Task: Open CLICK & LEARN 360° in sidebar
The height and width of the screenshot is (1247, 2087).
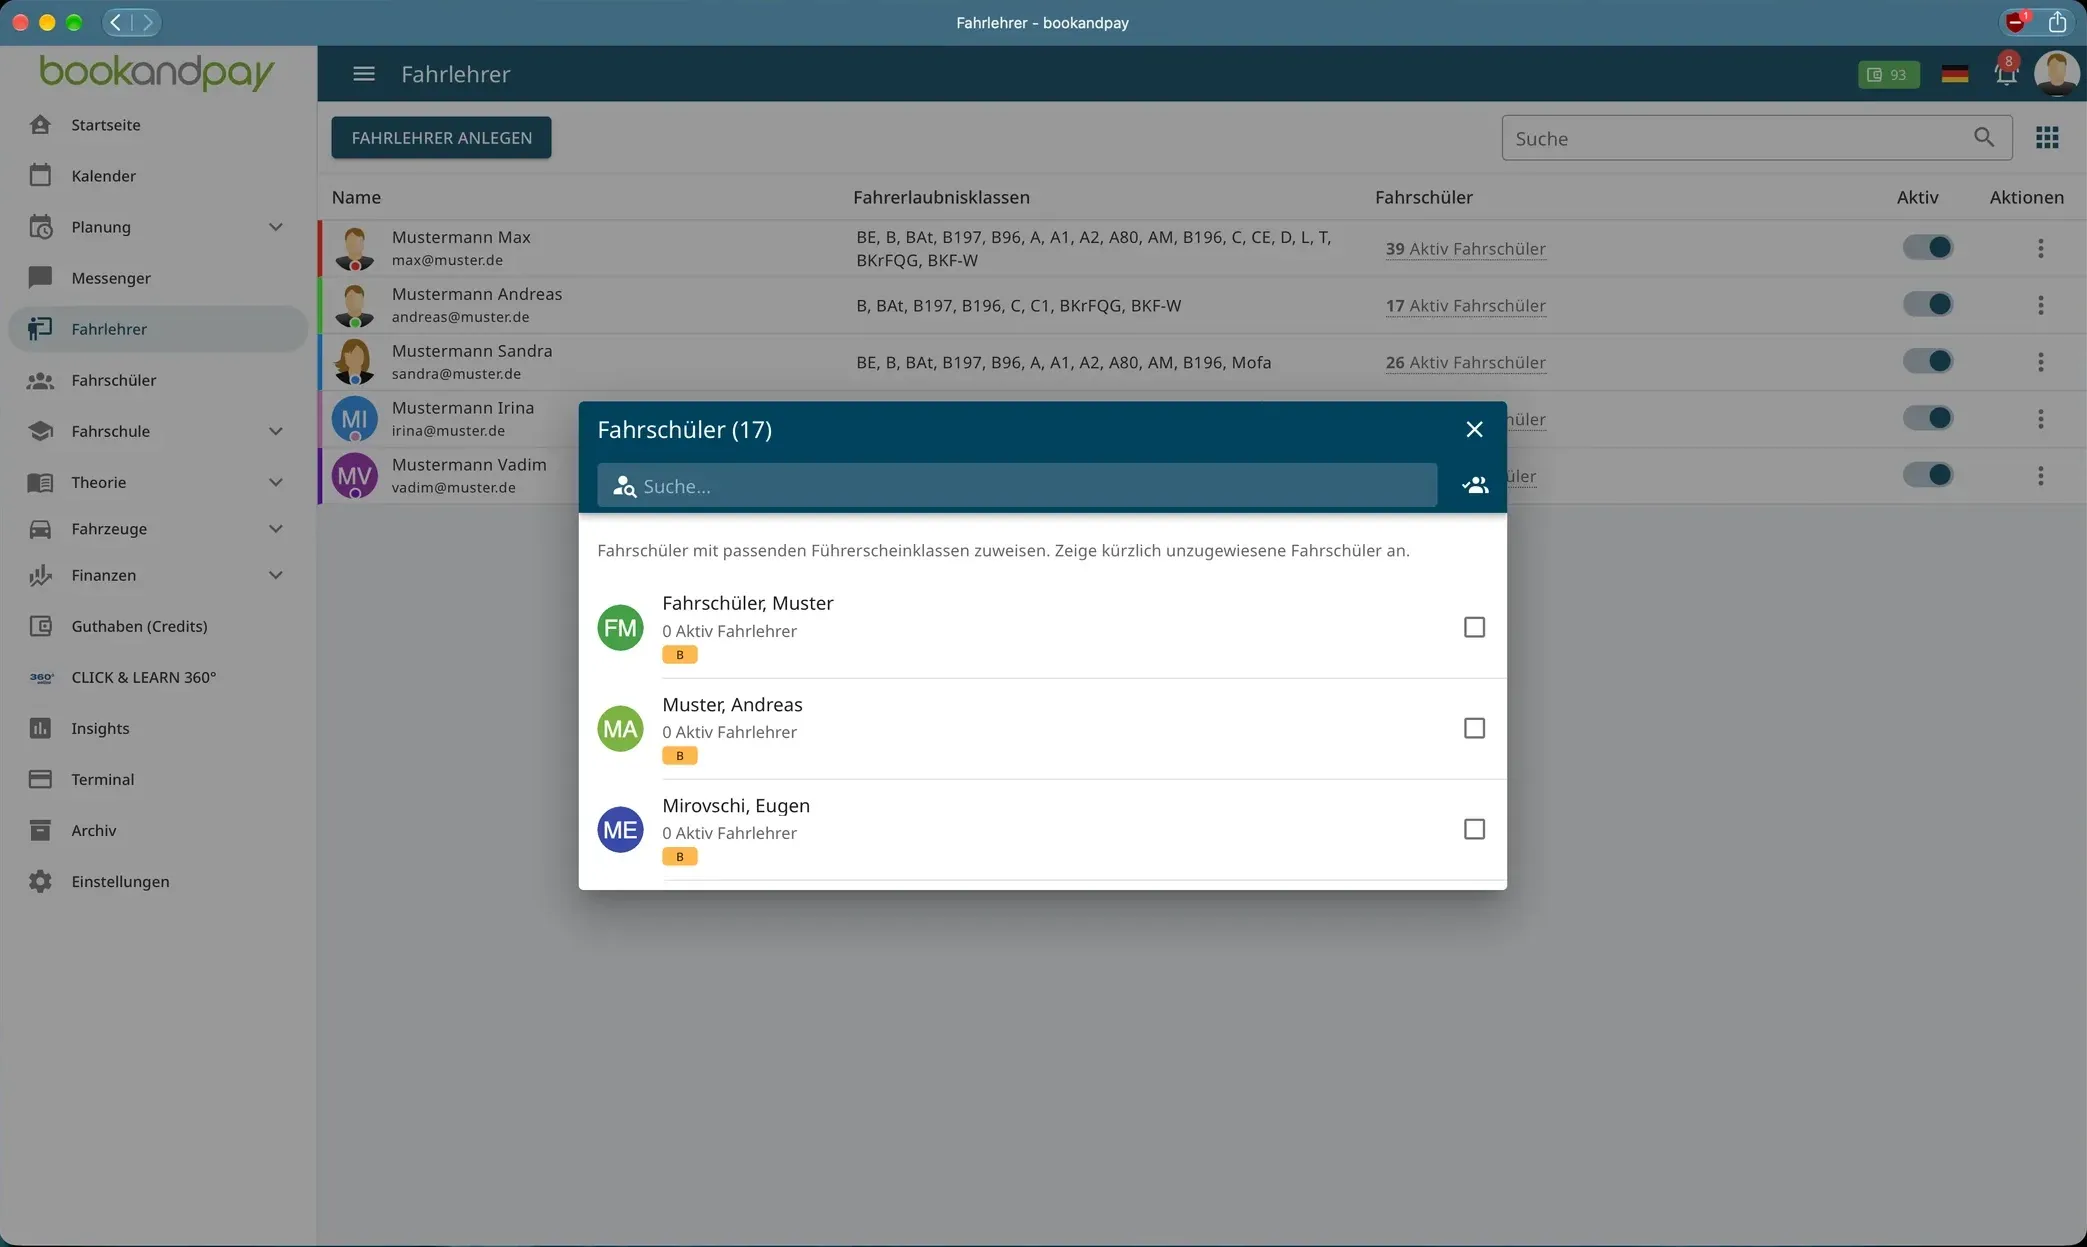Action: 157,678
